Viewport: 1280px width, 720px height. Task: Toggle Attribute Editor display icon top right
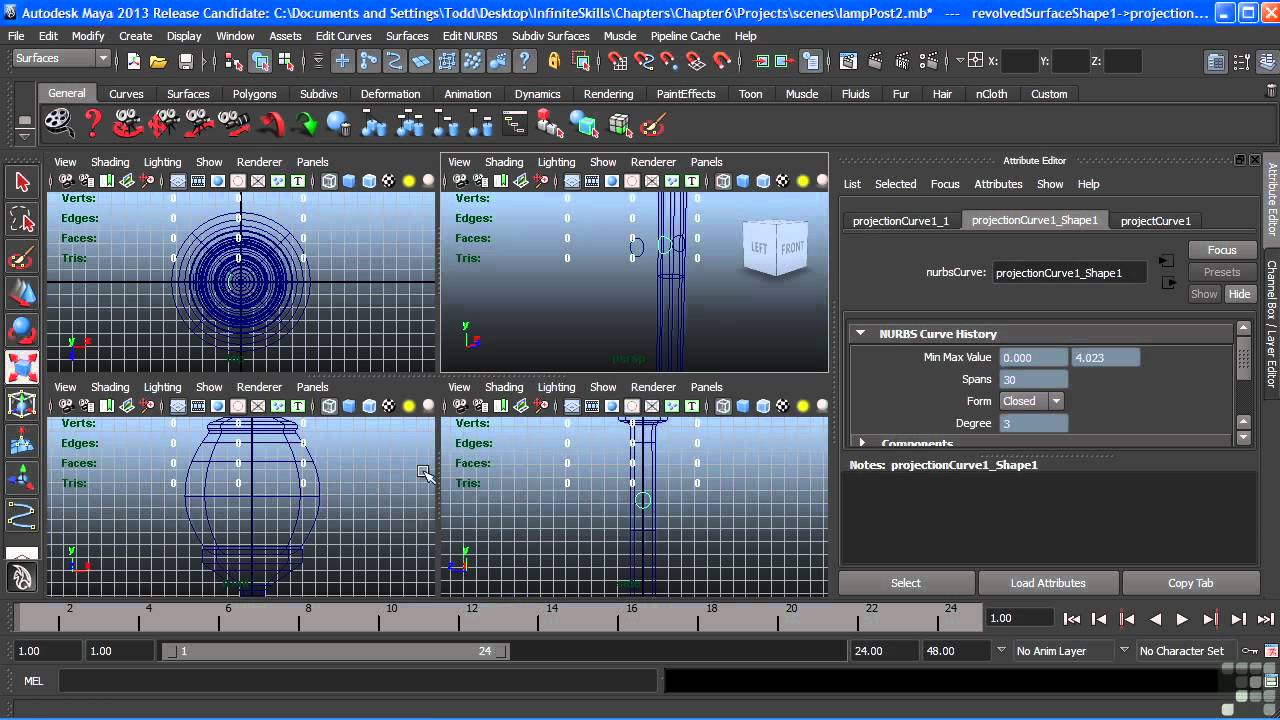tap(1215, 62)
